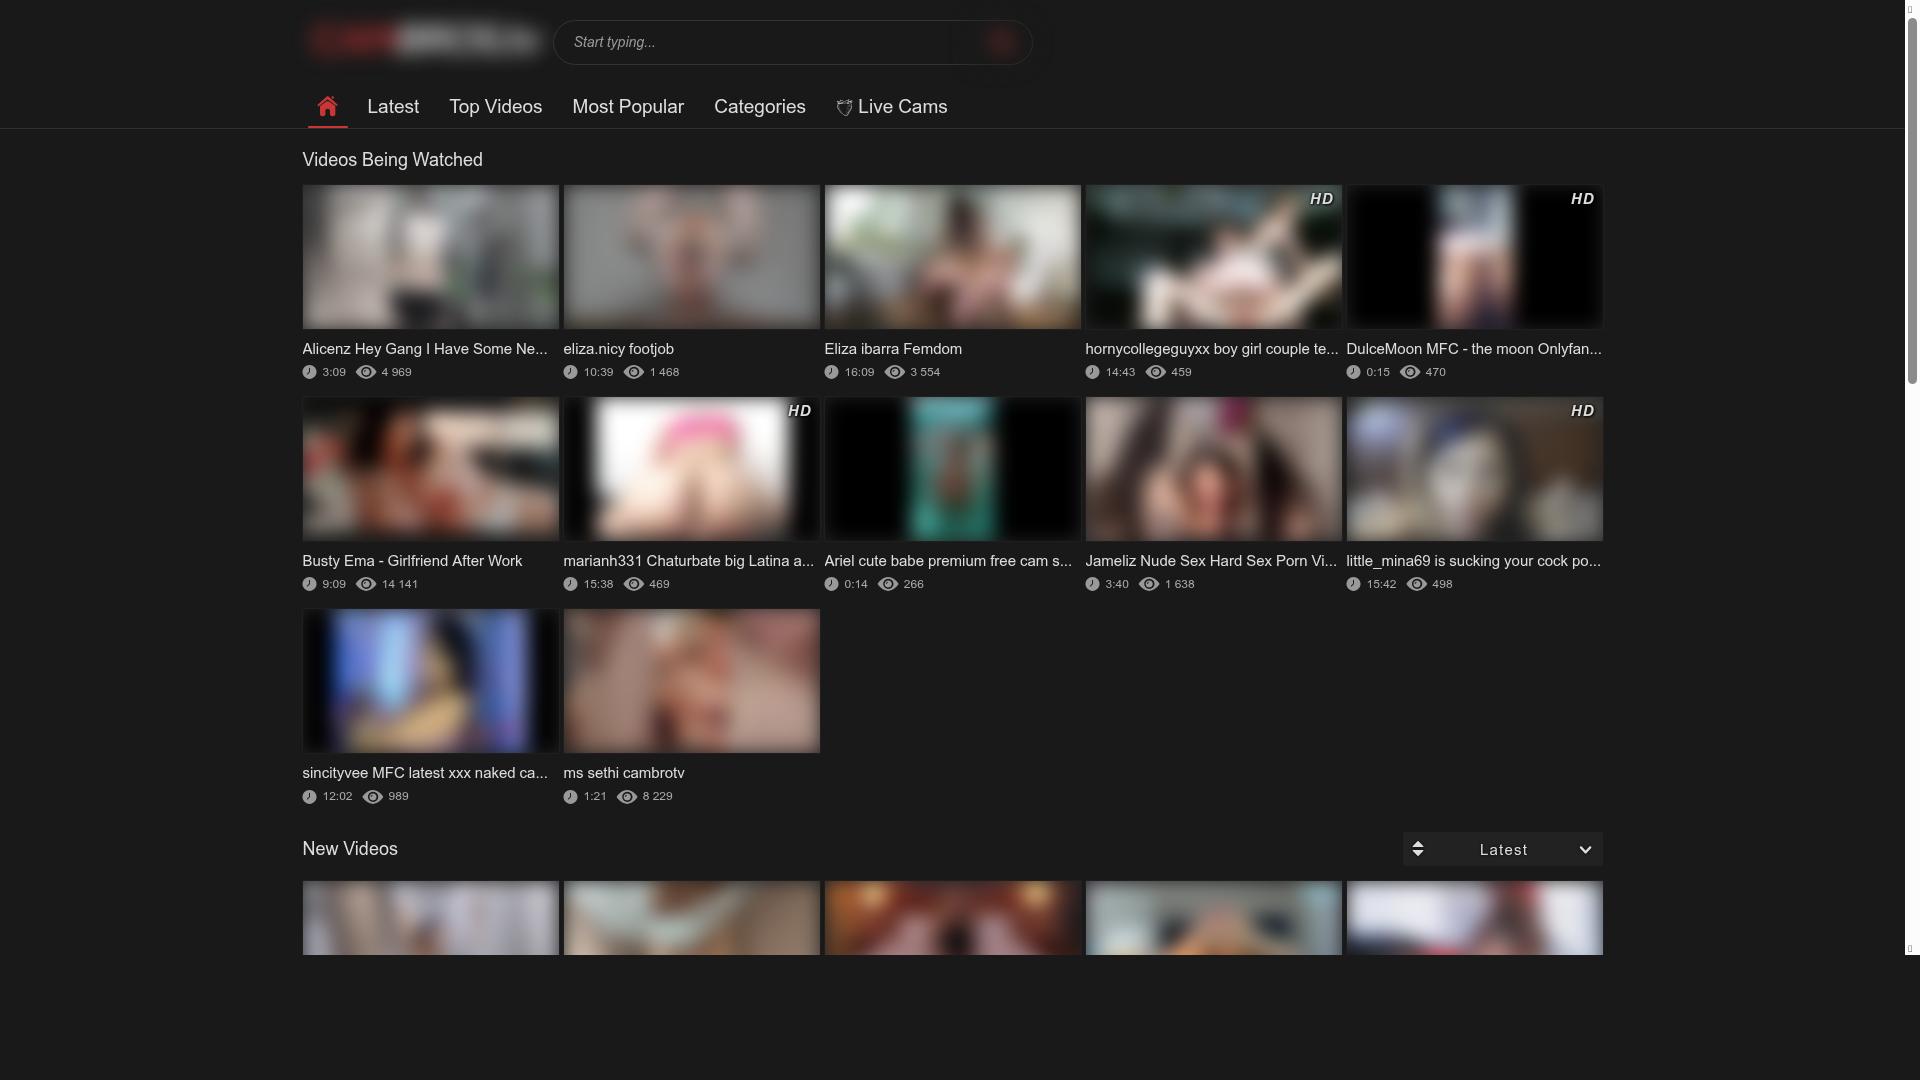Image resolution: width=1920 pixels, height=1080 pixels.
Task: Switch to the Top Videos tab
Action: (x=495, y=106)
